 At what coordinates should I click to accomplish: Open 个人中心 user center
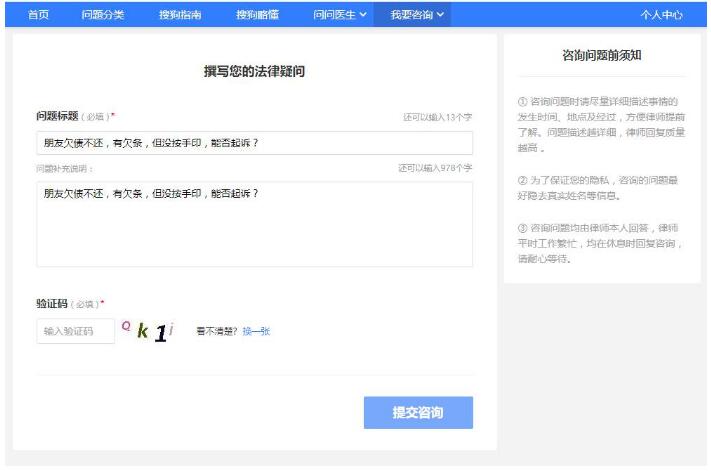(x=662, y=15)
